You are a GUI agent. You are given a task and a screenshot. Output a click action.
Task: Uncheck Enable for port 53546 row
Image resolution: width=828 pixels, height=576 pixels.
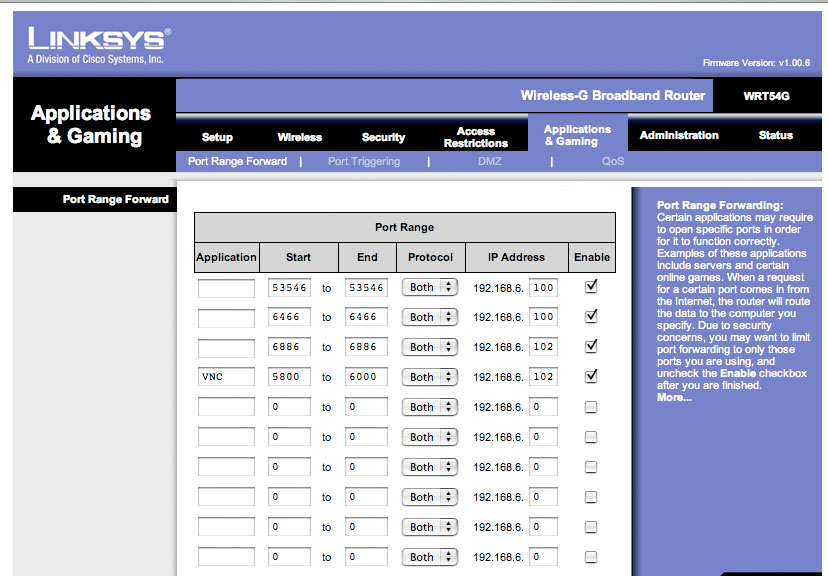click(x=591, y=286)
